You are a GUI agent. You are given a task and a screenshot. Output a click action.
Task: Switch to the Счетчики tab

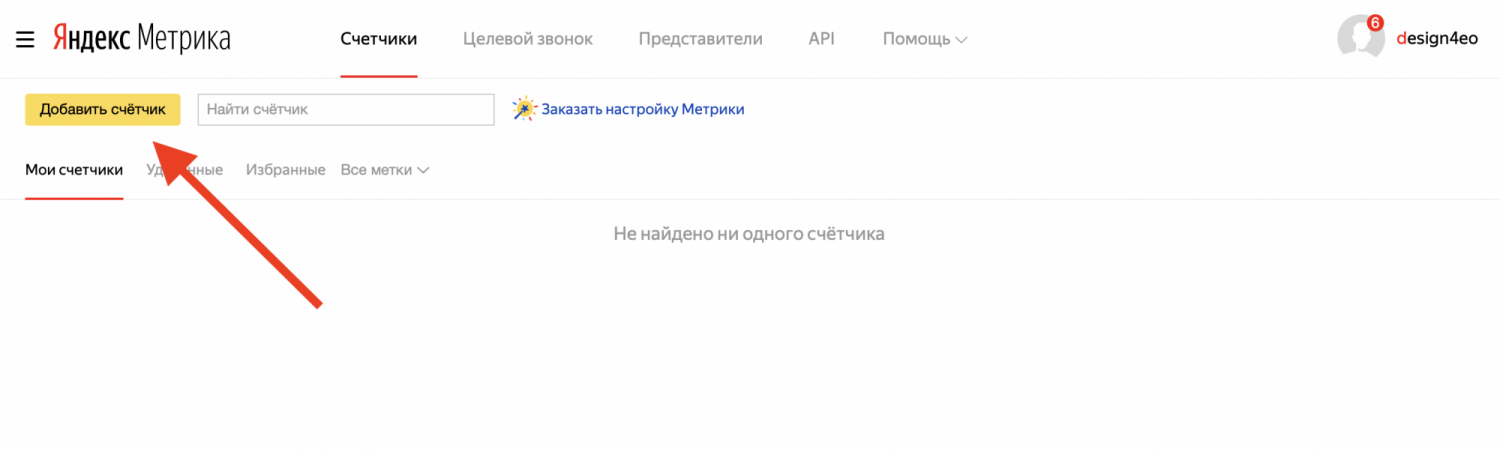click(x=378, y=39)
